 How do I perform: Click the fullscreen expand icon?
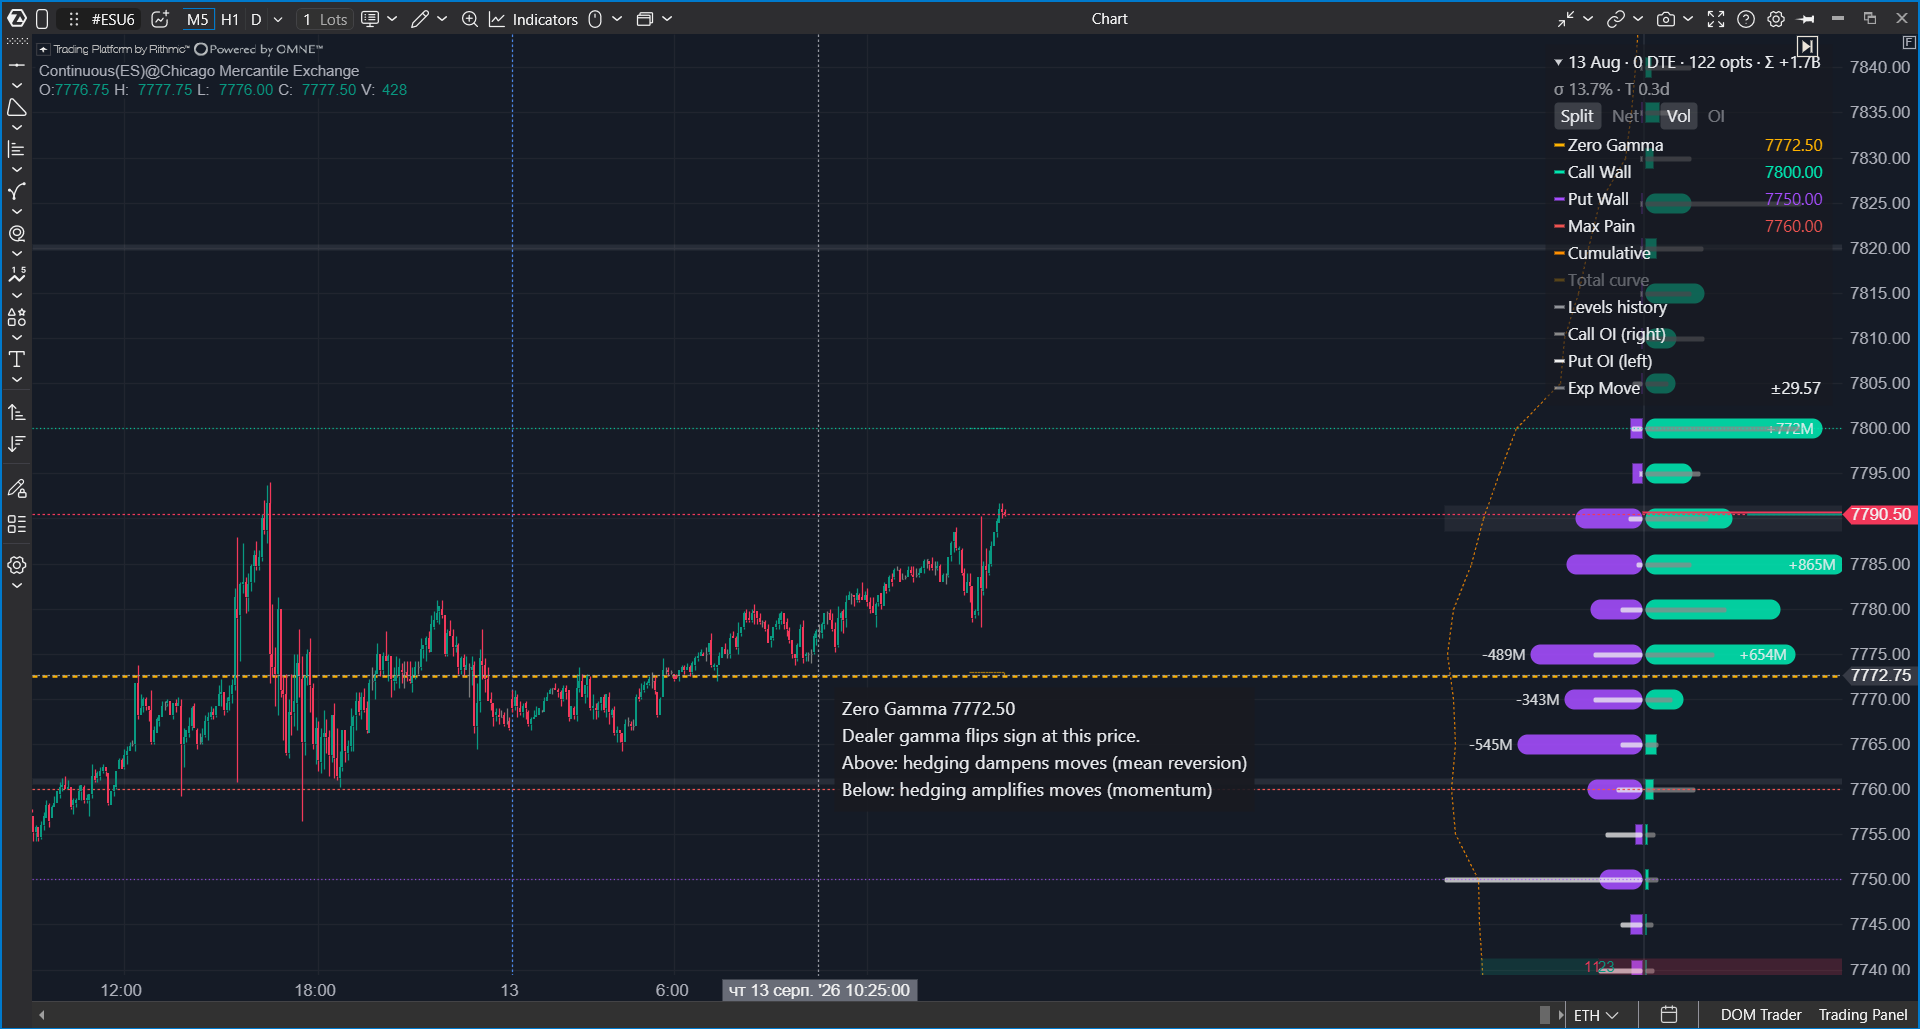pos(1716,19)
